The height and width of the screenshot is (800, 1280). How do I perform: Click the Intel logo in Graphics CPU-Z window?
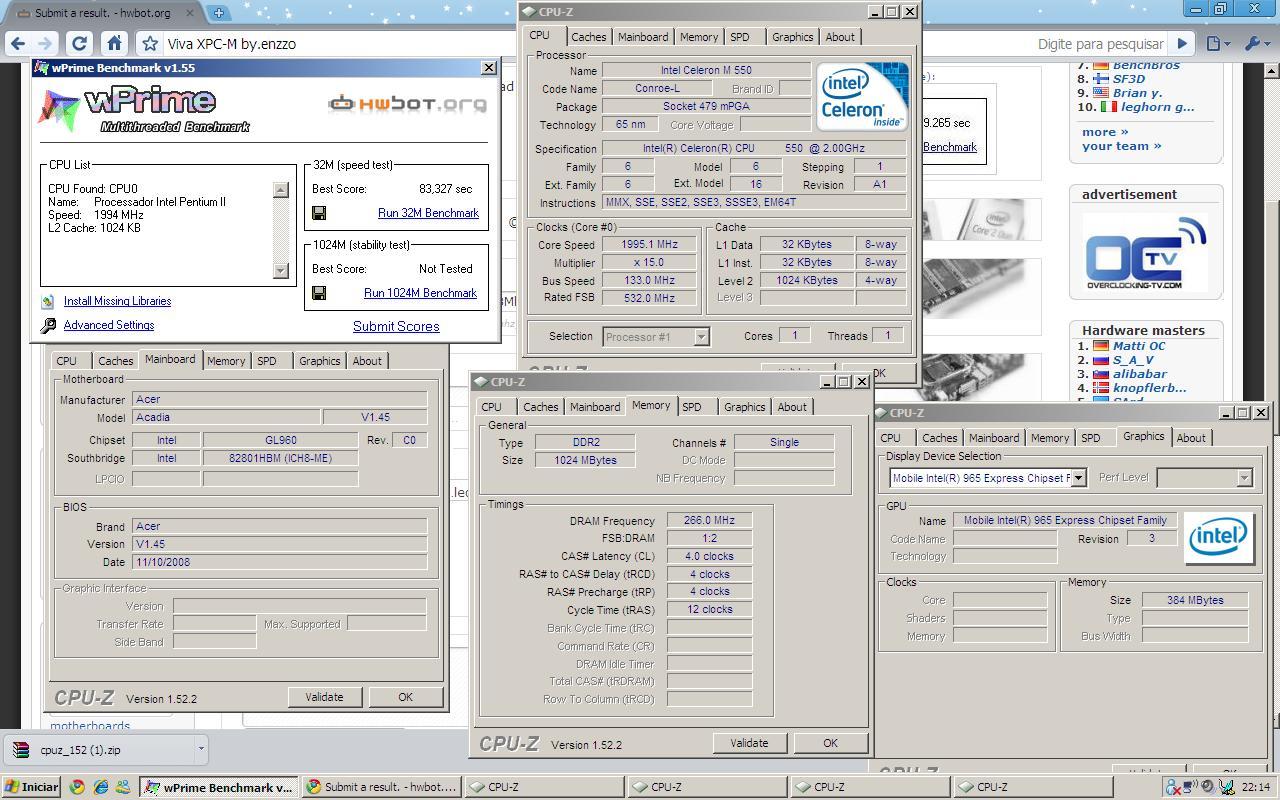click(x=1219, y=539)
